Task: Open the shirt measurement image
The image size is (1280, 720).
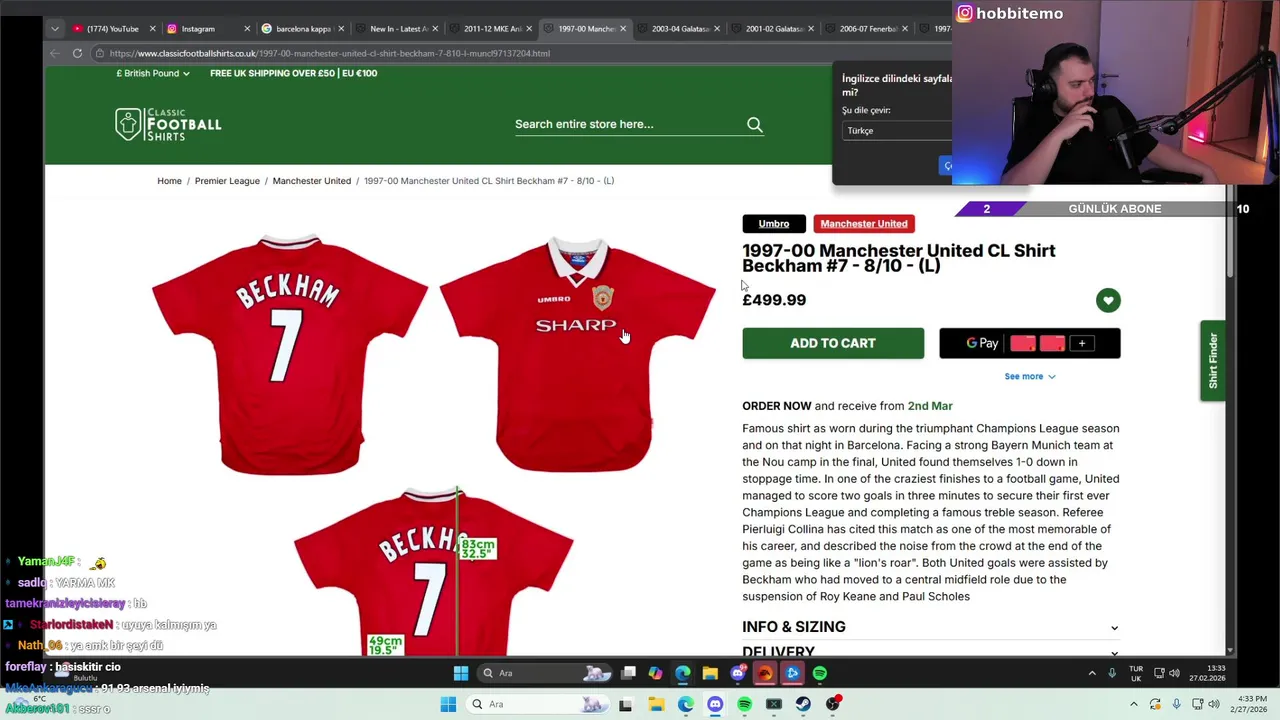Action: coord(433,571)
